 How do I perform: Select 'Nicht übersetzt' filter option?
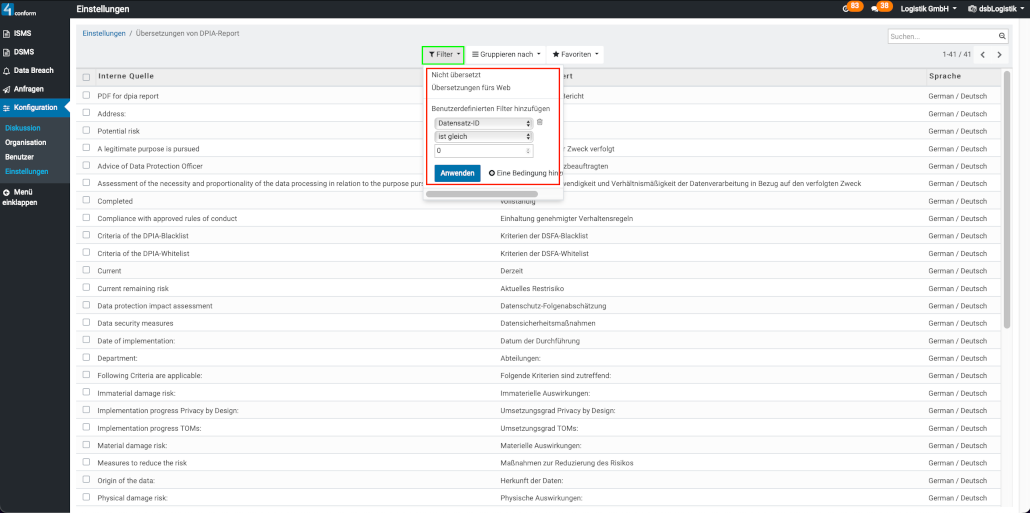click(456, 75)
